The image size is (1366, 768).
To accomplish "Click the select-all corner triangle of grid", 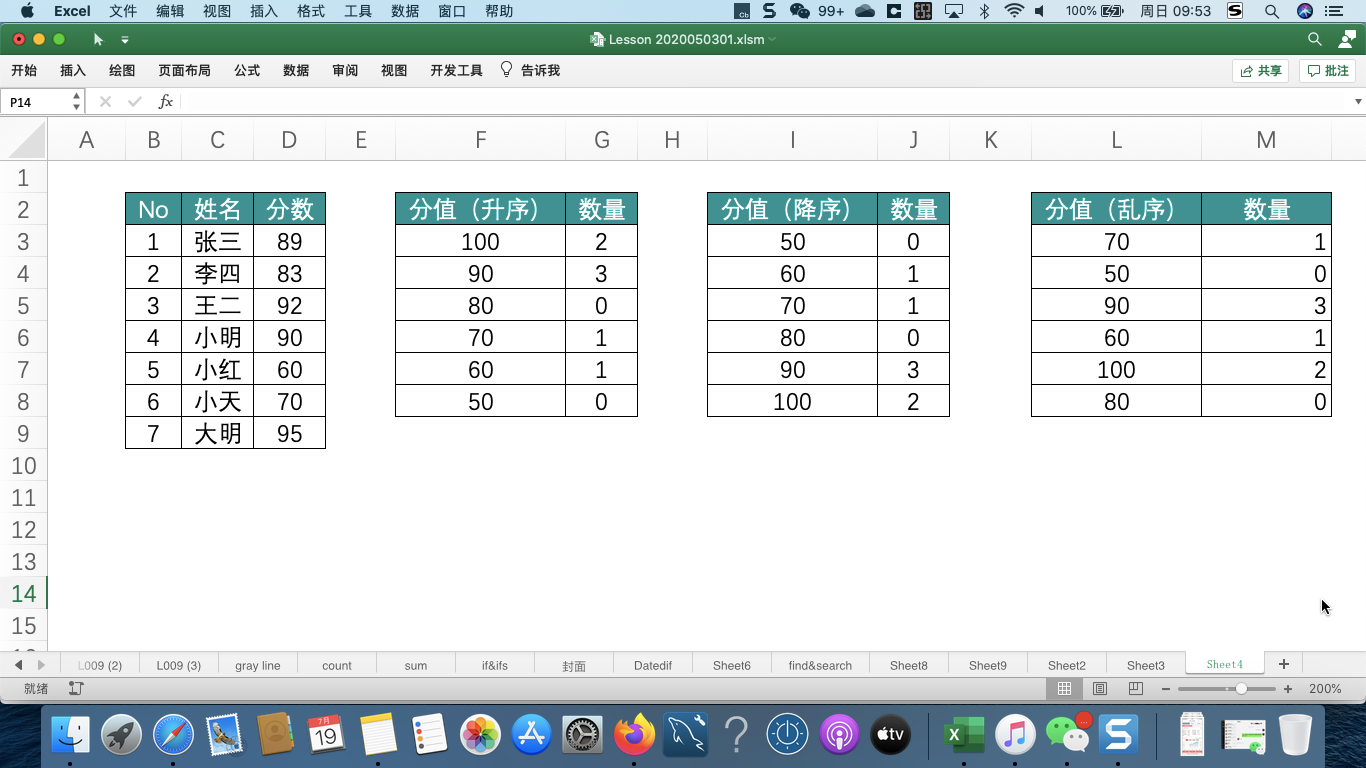I will point(28,140).
